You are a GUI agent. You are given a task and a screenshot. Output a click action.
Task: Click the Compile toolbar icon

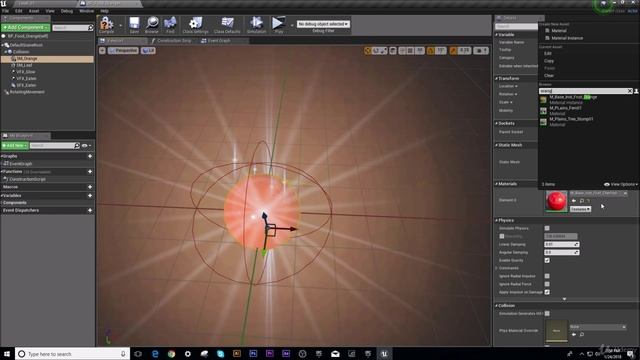click(x=107, y=24)
